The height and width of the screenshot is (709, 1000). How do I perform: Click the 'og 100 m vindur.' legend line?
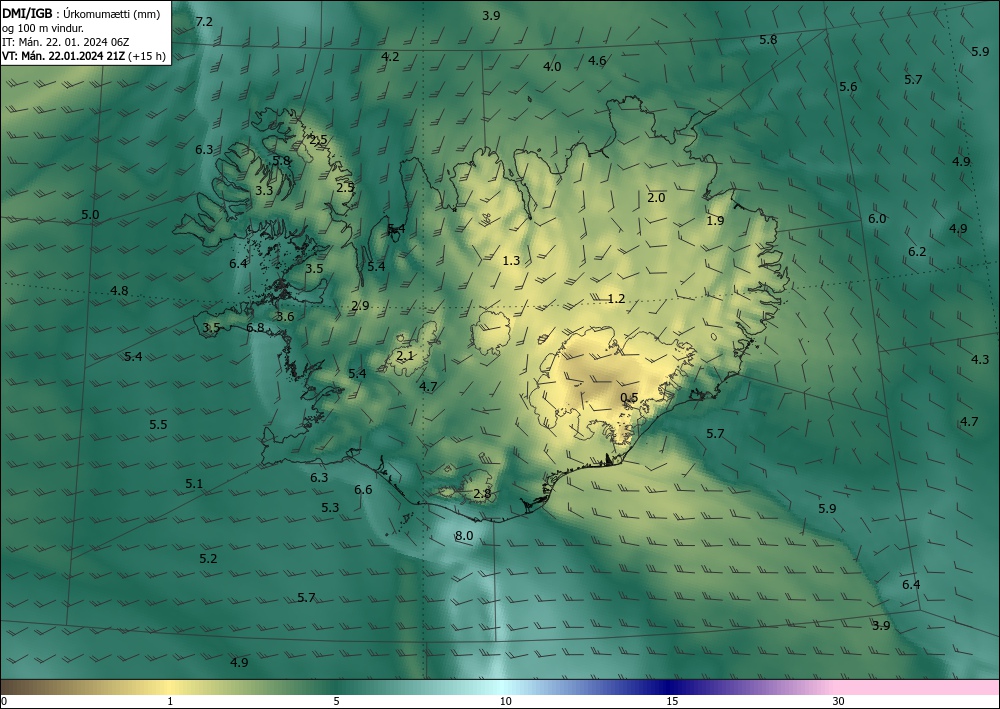(x=42, y=28)
